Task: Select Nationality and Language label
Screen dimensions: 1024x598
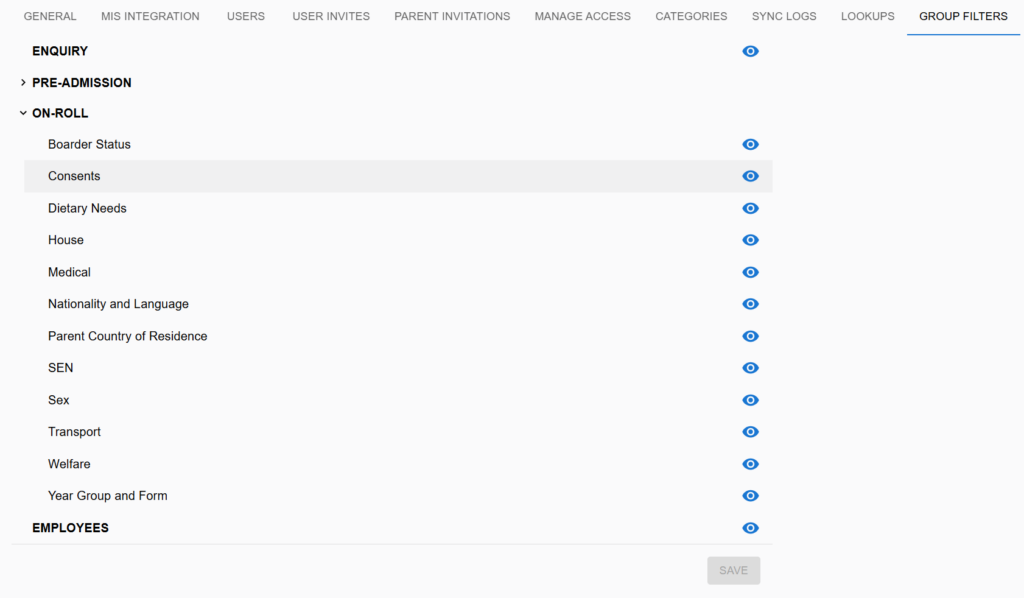Action: point(118,304)
